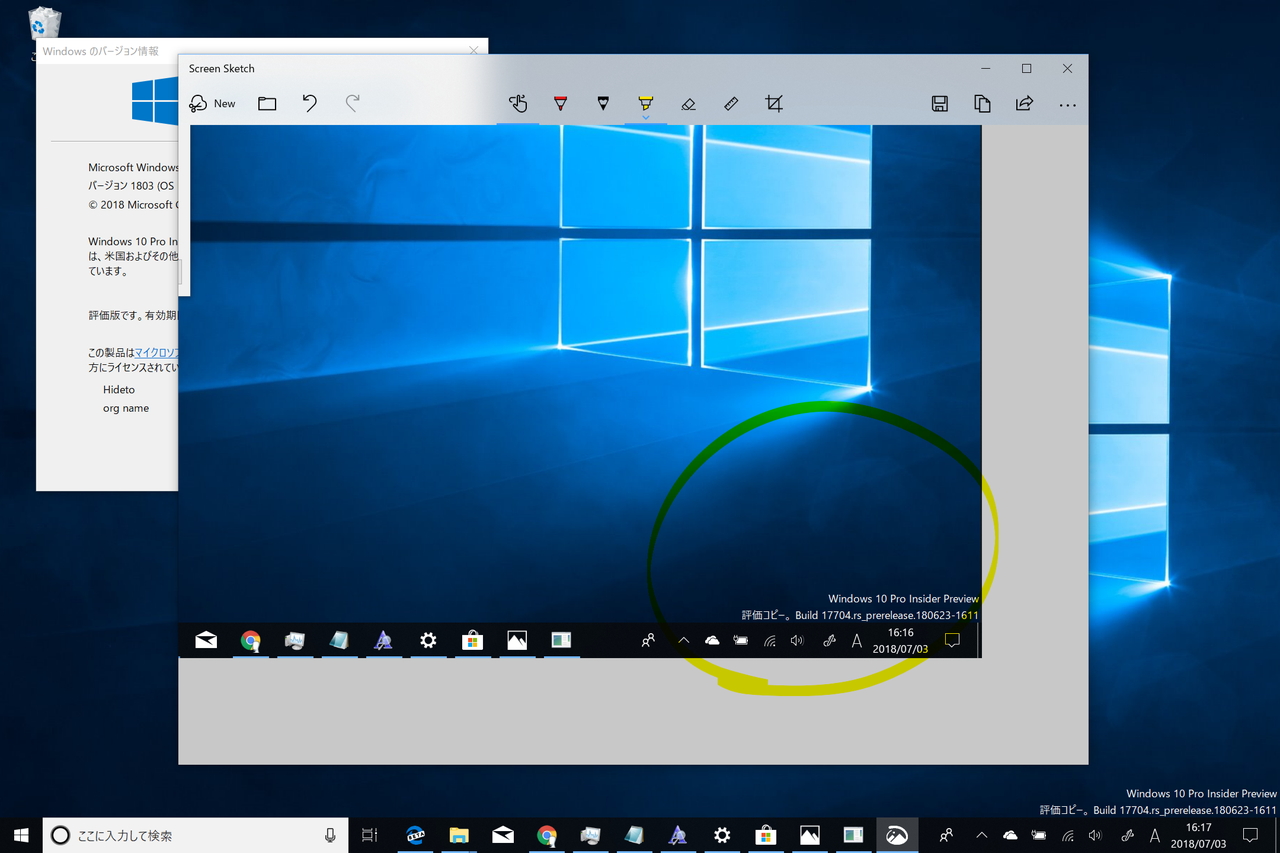Select the red Ballpoint pen tool

pyautogui.click(x=560, y=103)
